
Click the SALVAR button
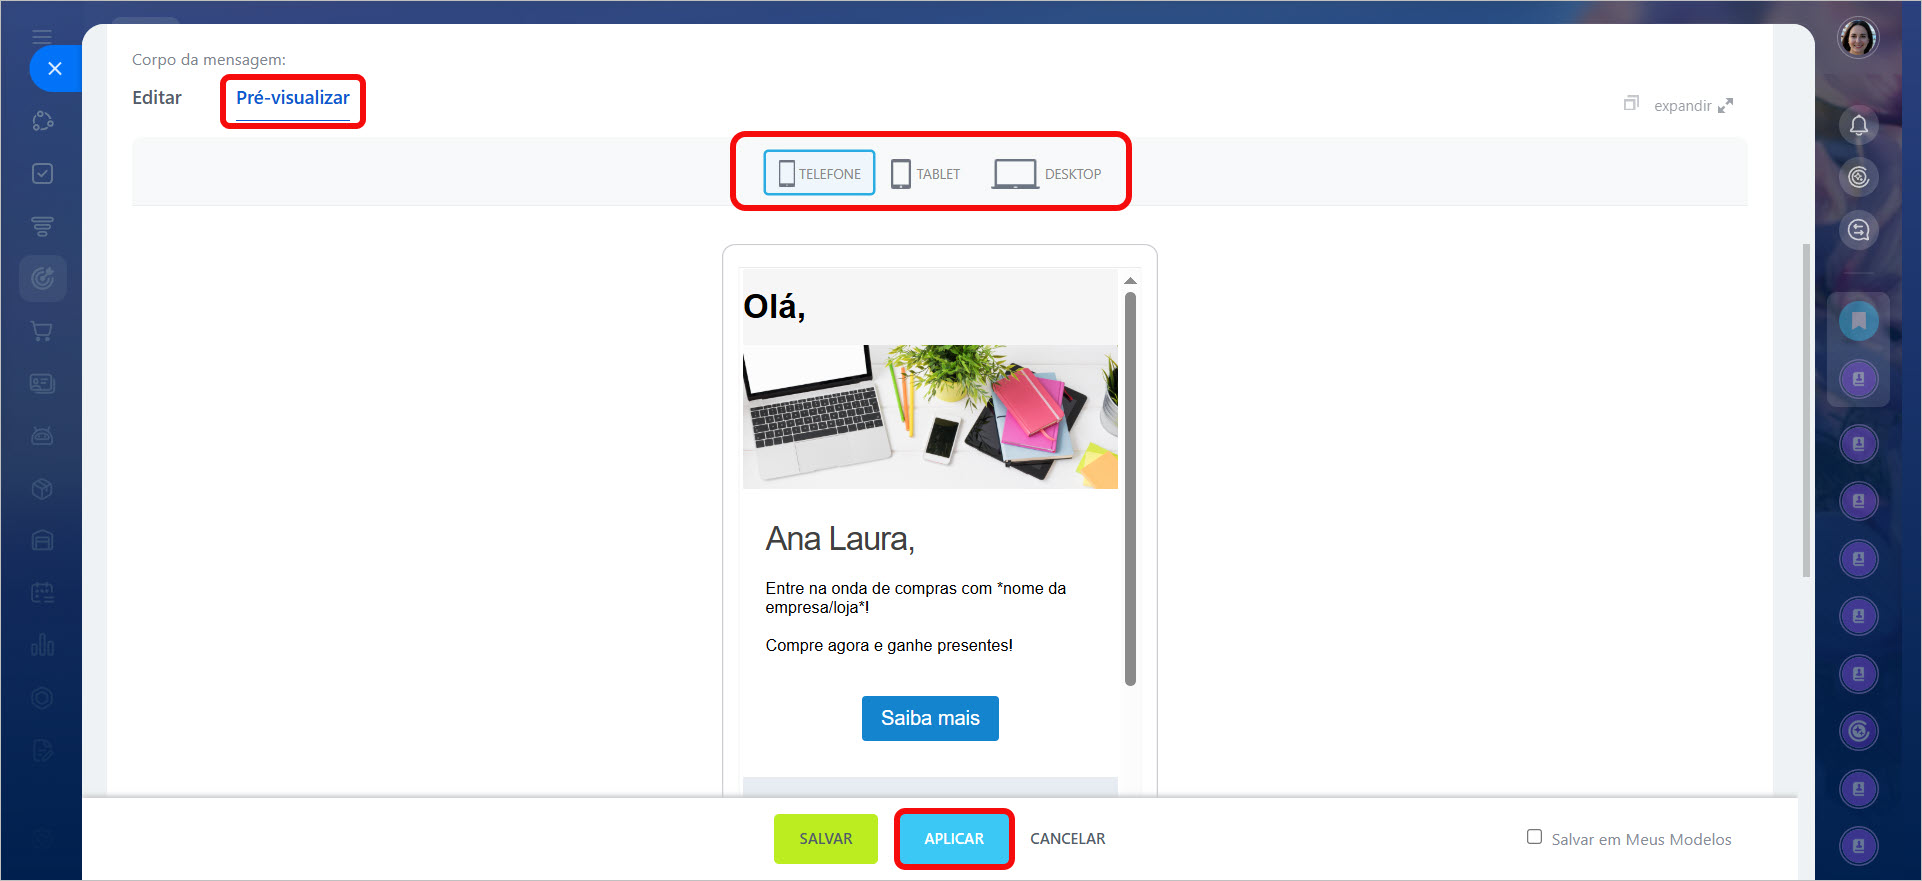pyautogui.click(x=826, y=839)
